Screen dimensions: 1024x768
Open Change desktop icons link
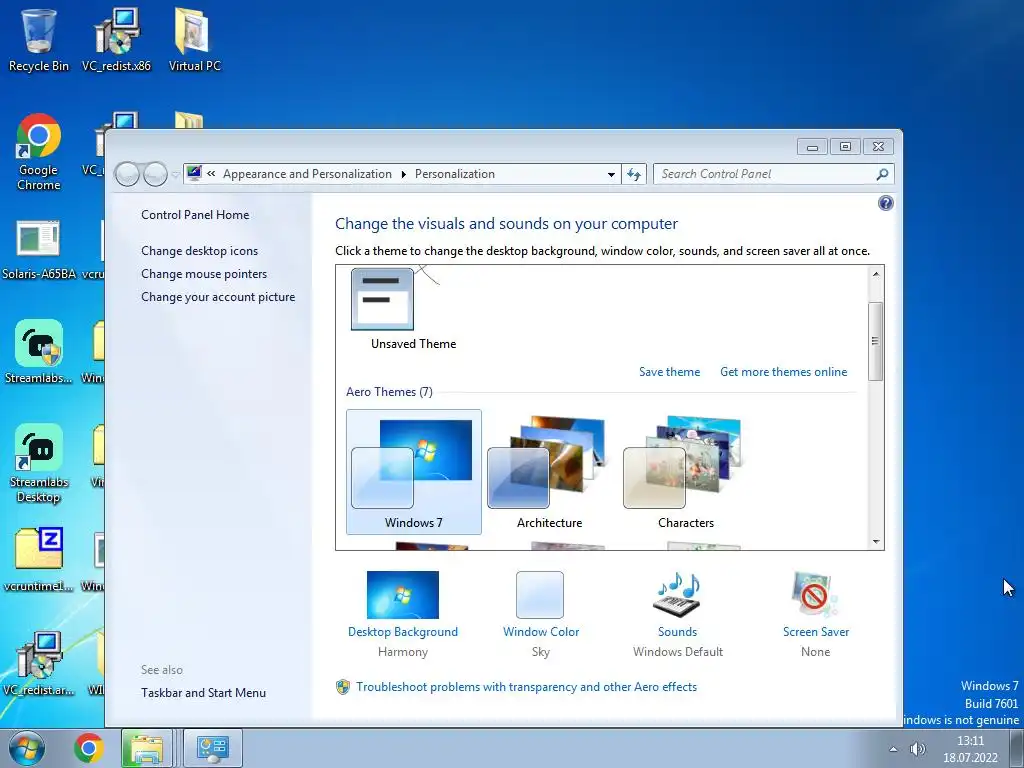[199, 251]
